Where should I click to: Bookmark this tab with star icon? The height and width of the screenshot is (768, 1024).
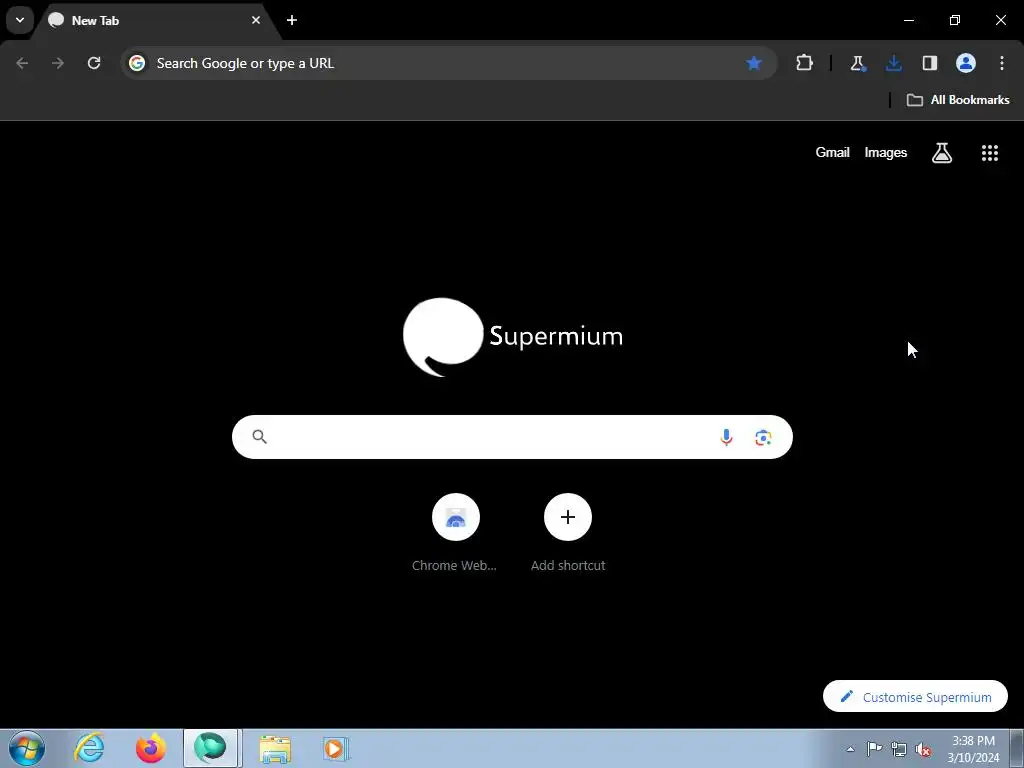tap(754, 63)
